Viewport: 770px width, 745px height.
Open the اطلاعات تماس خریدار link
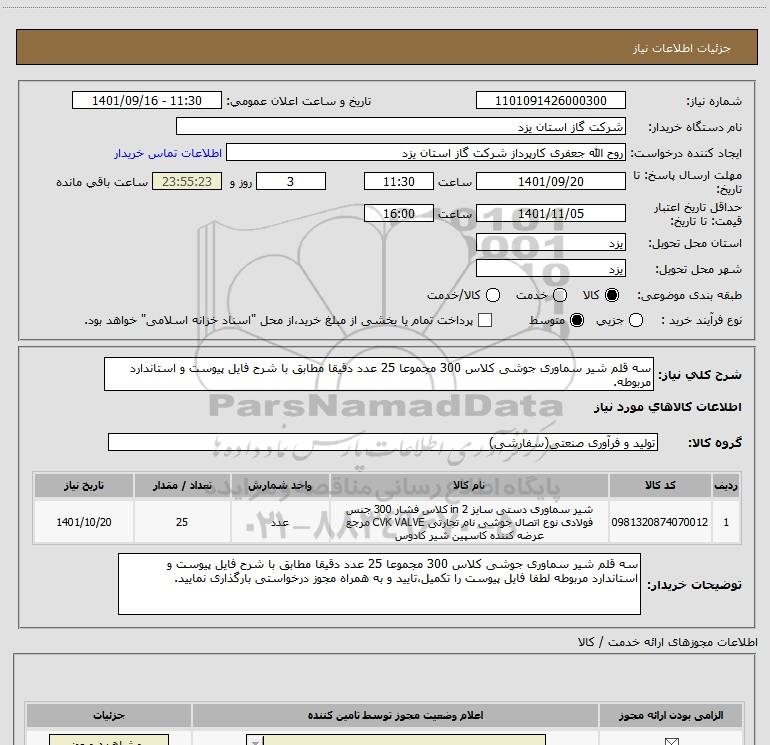pos(168,153)
